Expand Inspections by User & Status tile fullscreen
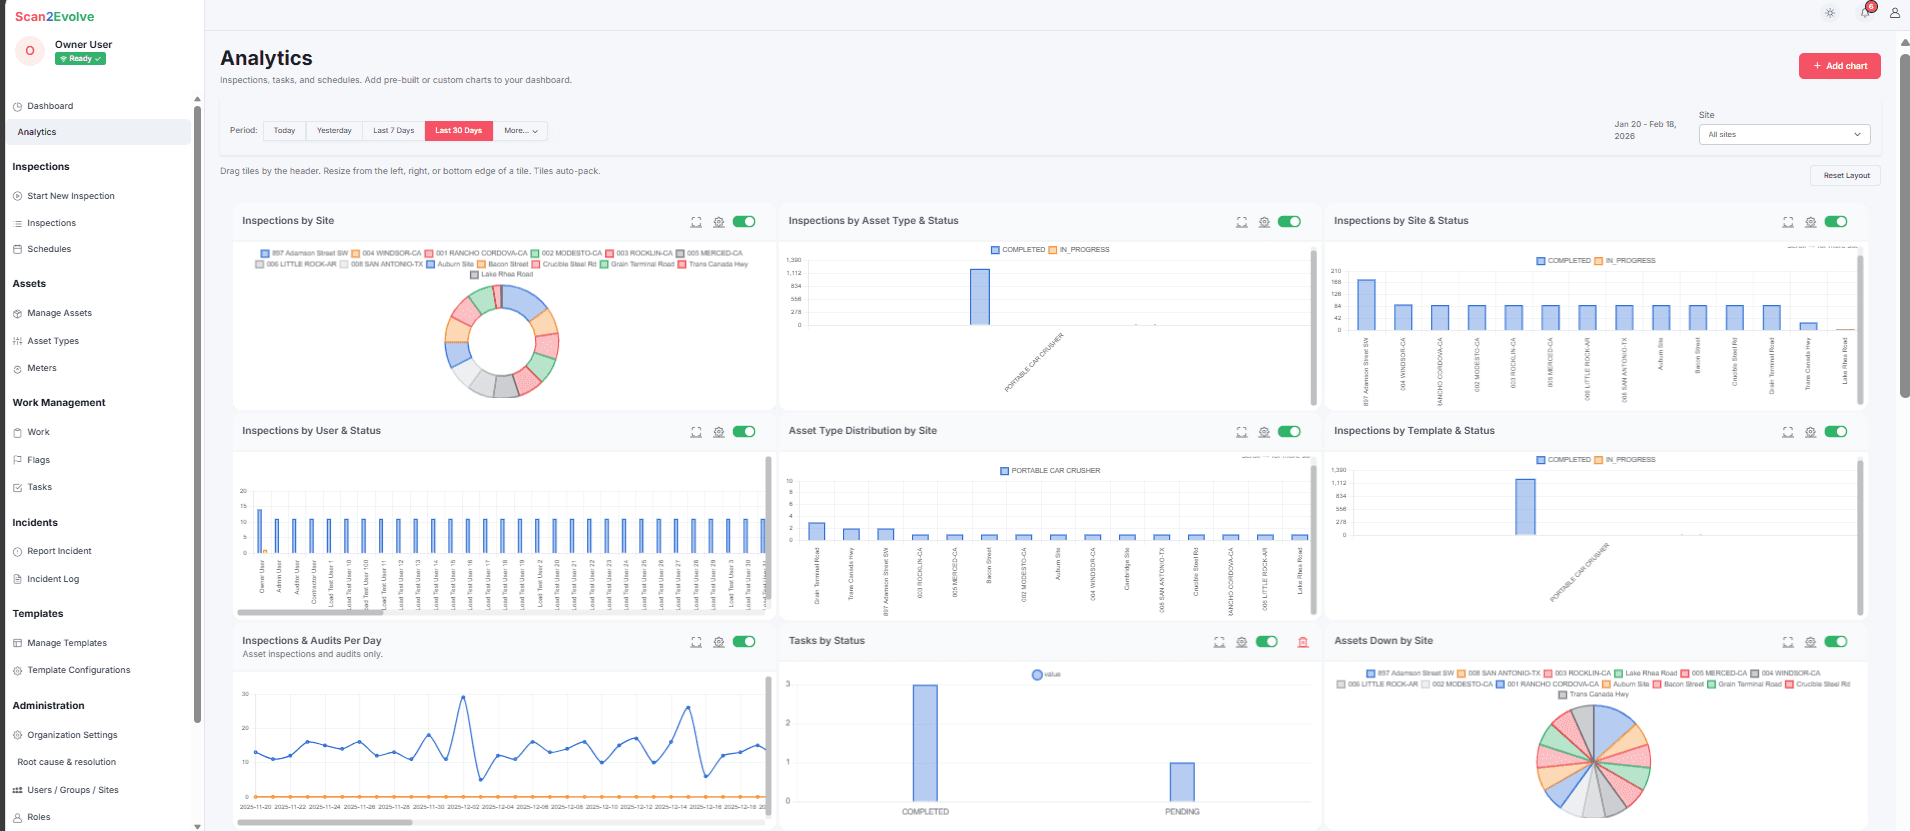 pyautogui.click(x=696, y=432)
